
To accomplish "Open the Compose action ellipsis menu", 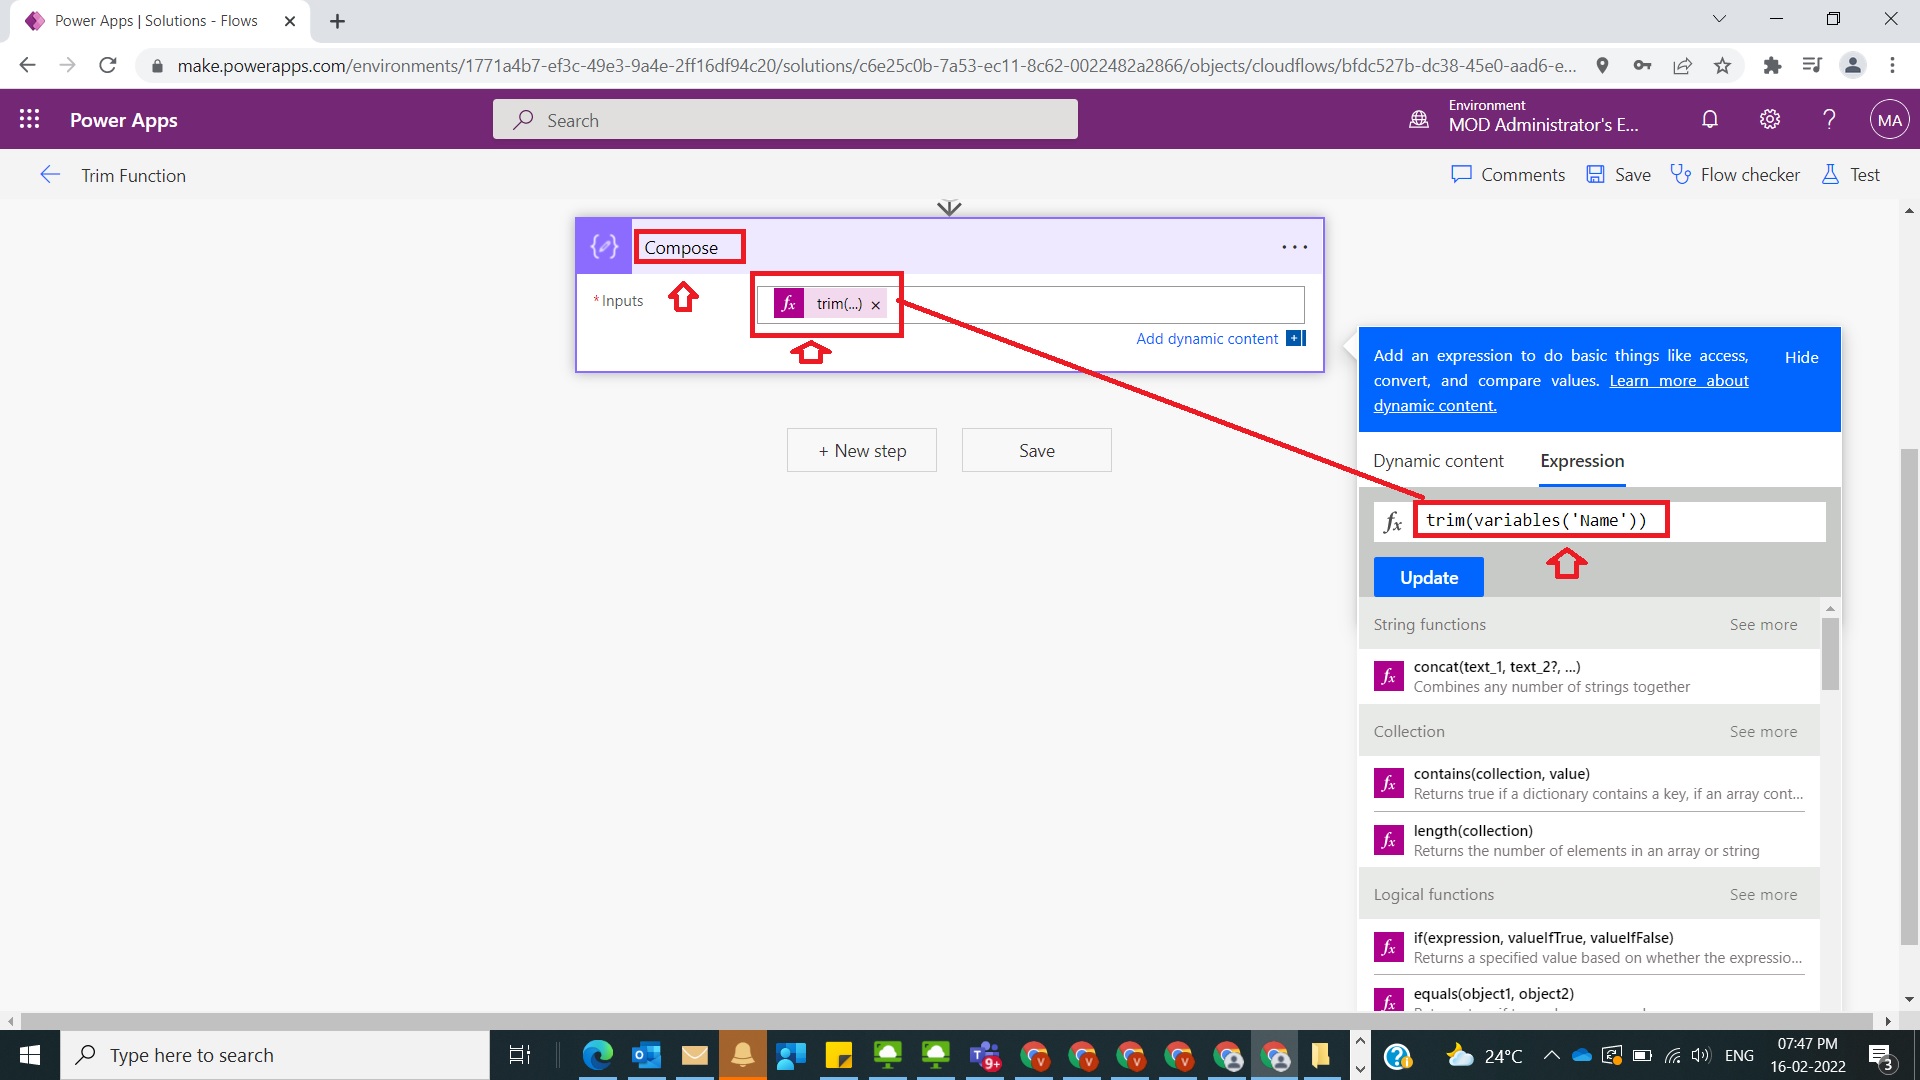I will 1294,247.
